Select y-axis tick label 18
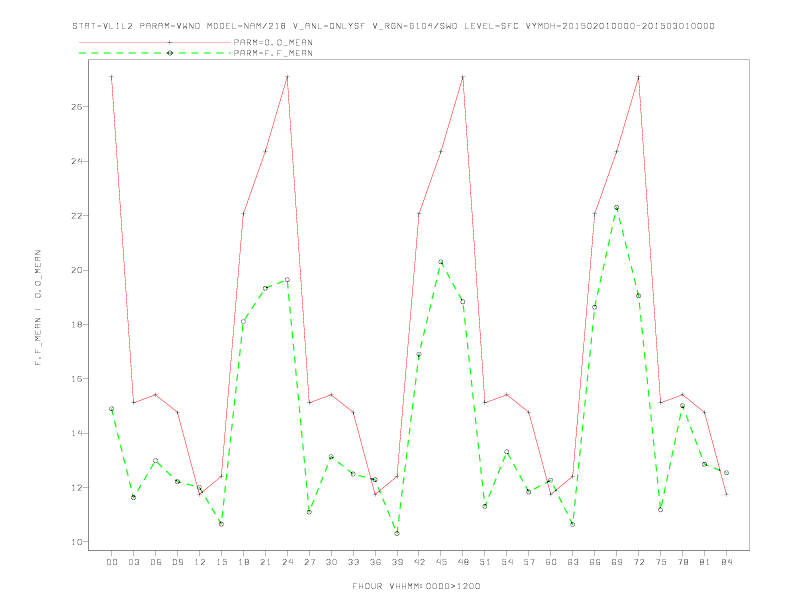 (x=77, y=325)
